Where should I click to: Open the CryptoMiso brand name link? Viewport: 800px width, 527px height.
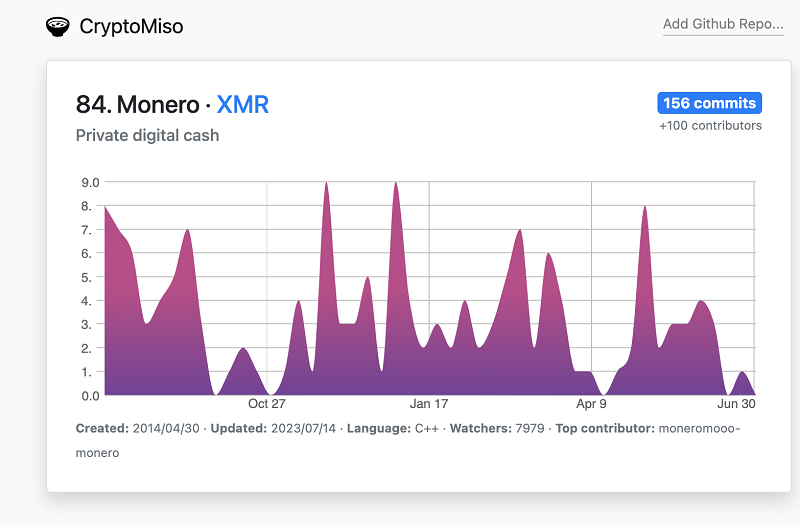[131, 26]
